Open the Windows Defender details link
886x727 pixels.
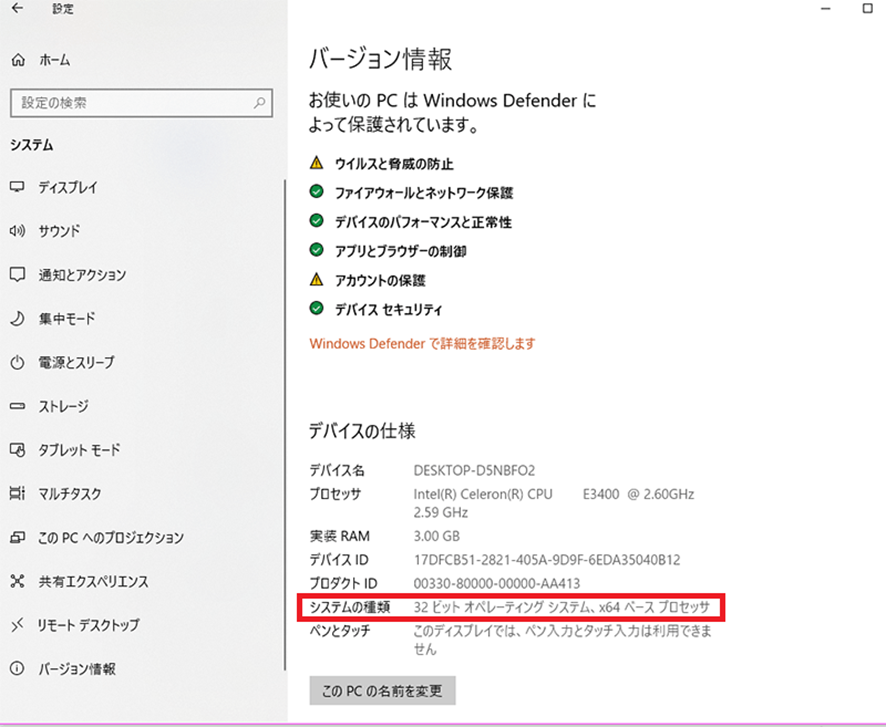coord(422,343)
